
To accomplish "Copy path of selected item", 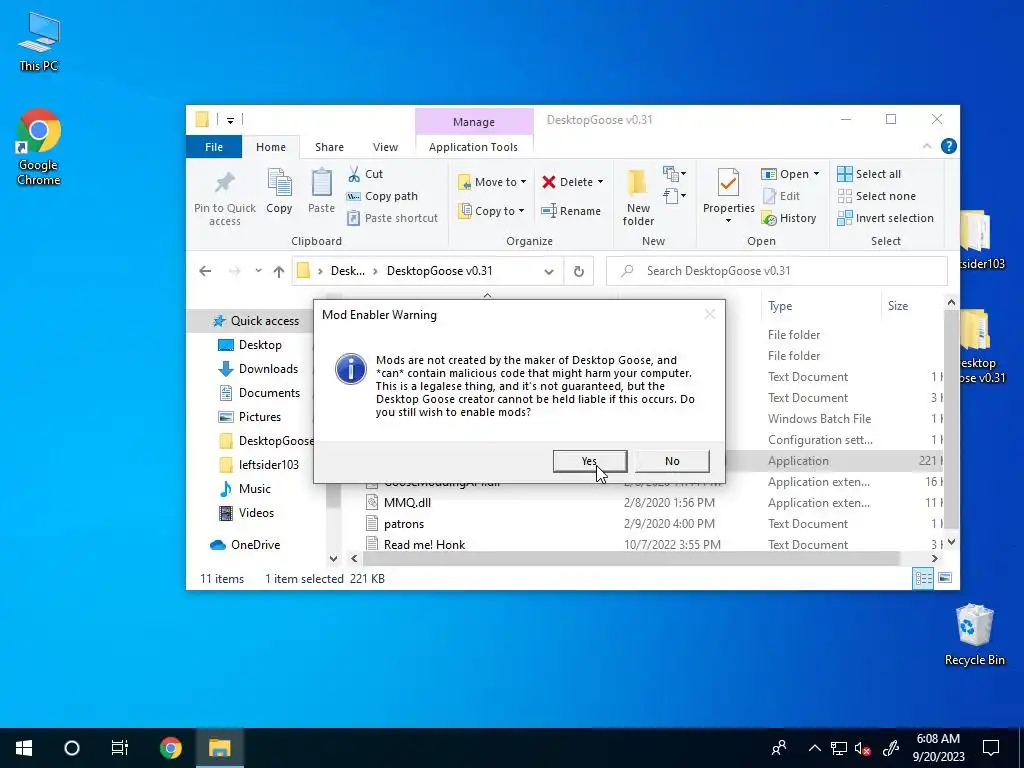I will tap(382, 196).
